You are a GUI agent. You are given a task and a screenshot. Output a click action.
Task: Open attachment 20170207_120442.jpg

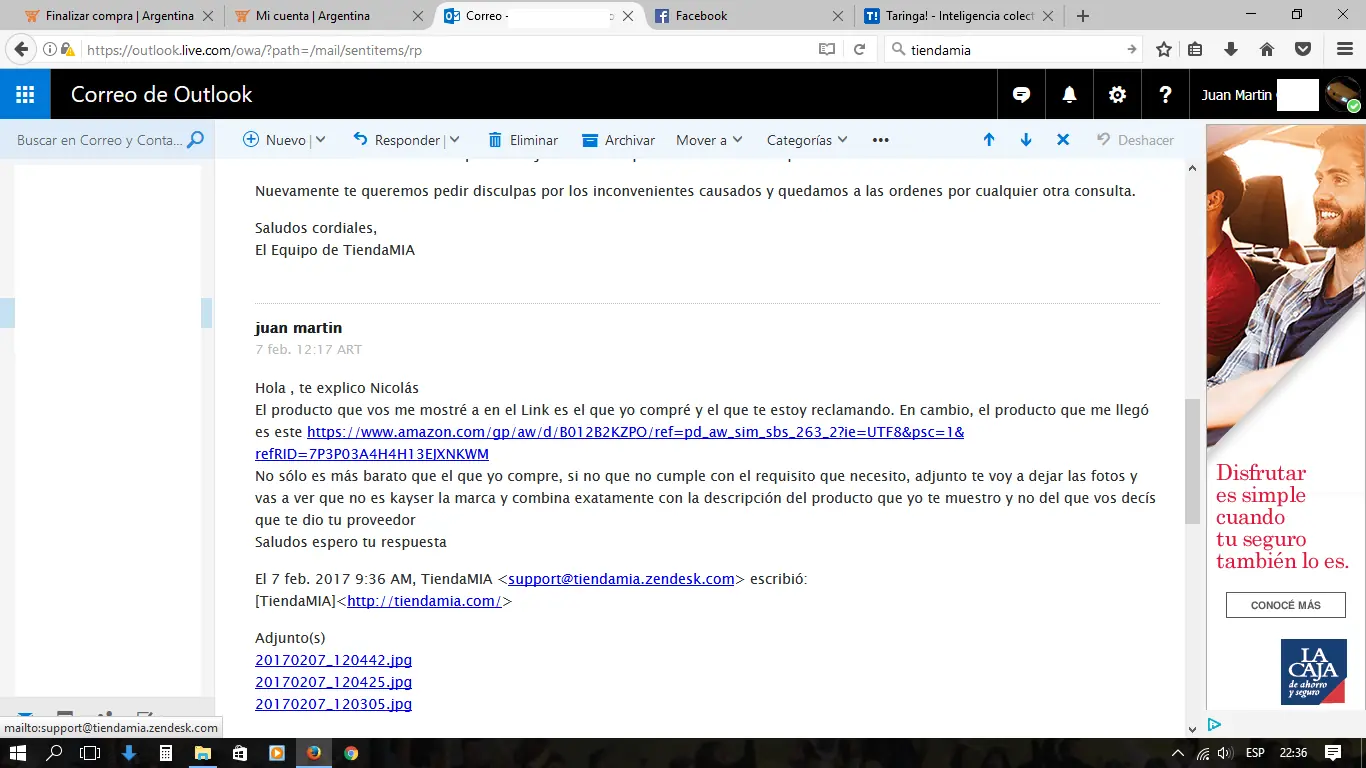pos(333,660)
